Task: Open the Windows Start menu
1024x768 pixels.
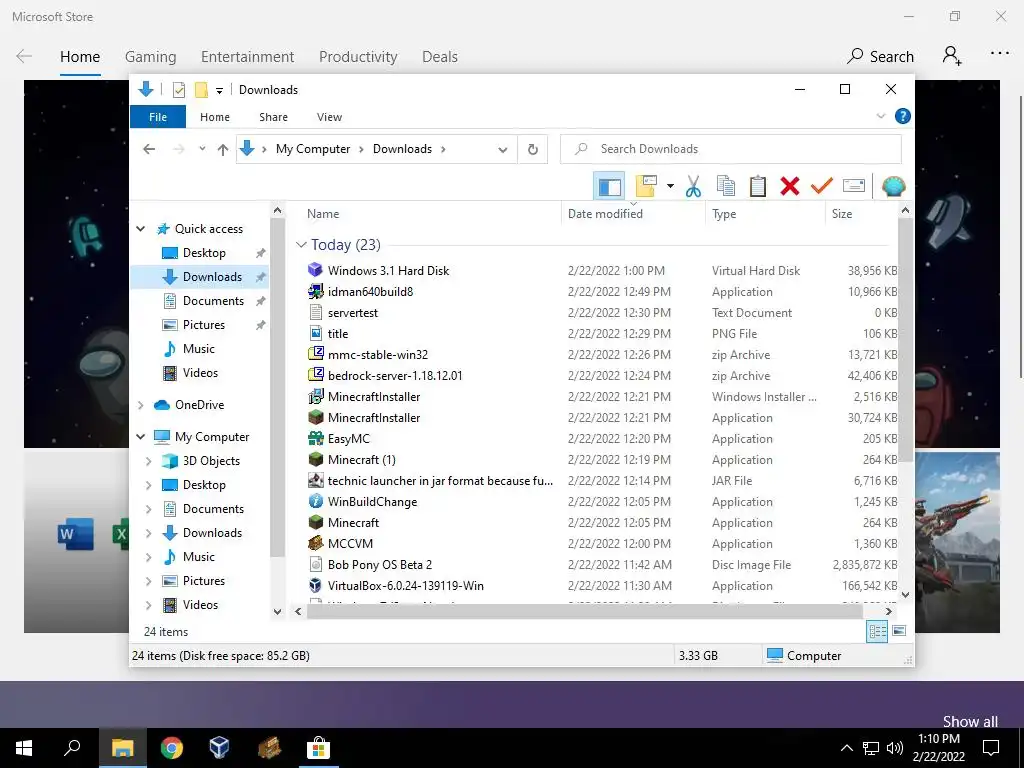Action: tap(24, 748)
